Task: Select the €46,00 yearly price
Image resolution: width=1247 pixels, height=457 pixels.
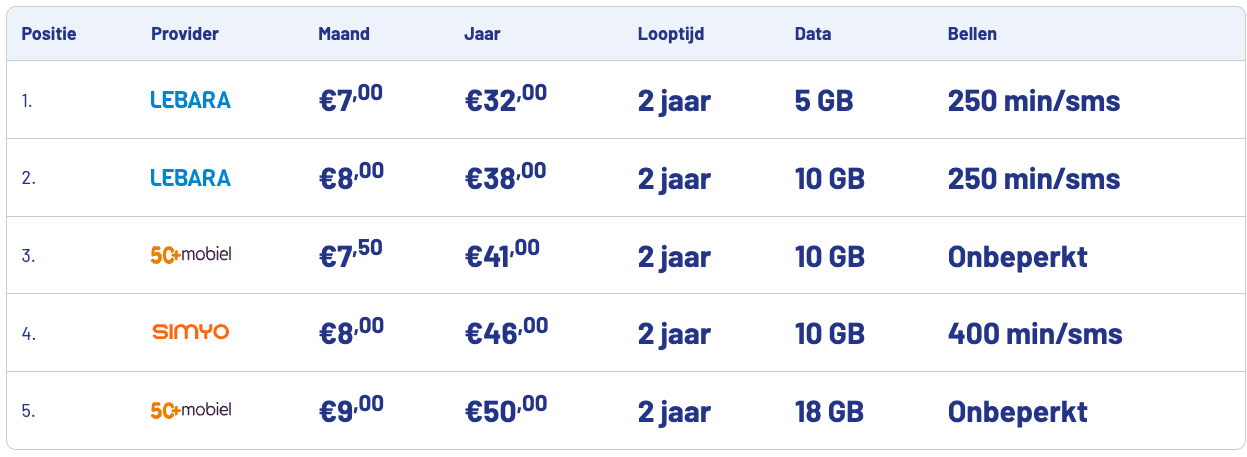Action: (x=506, y=333)
